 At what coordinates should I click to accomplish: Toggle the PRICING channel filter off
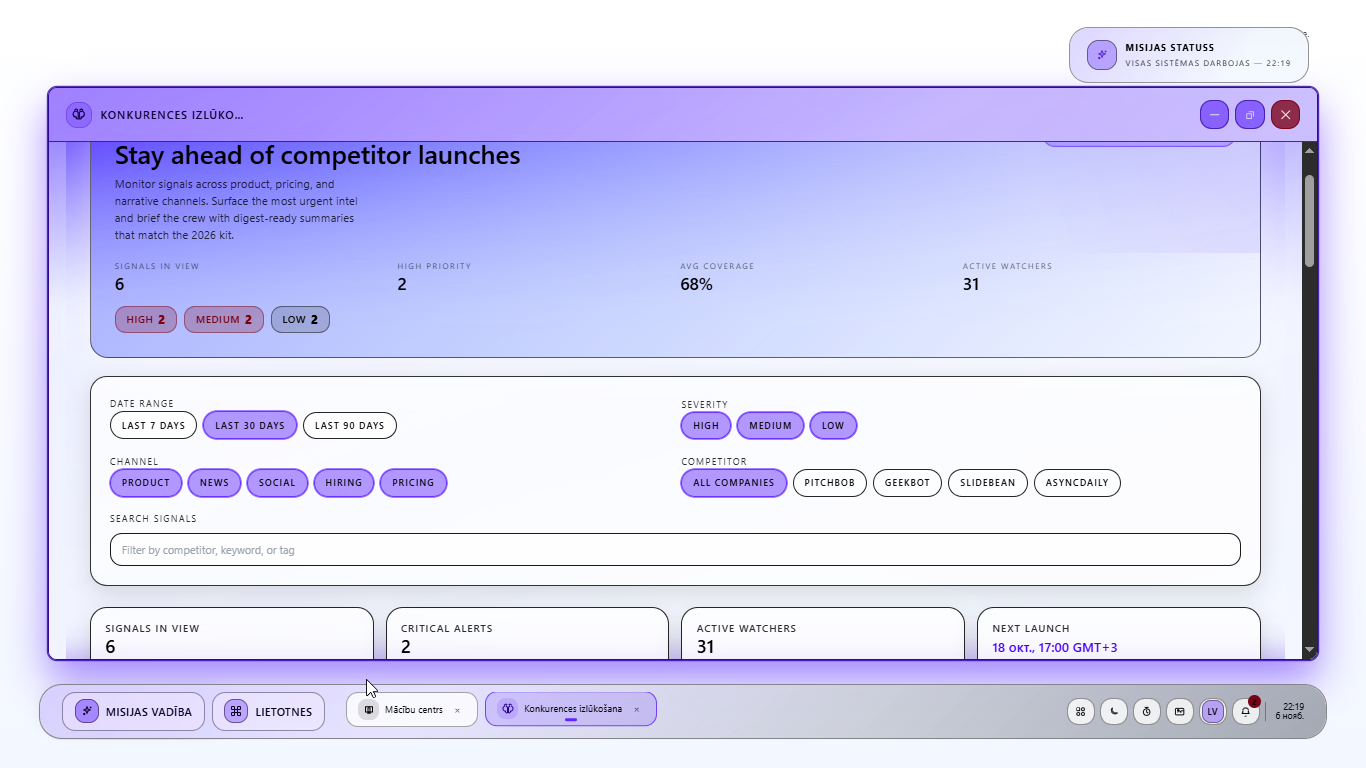[x=413, y=483]
